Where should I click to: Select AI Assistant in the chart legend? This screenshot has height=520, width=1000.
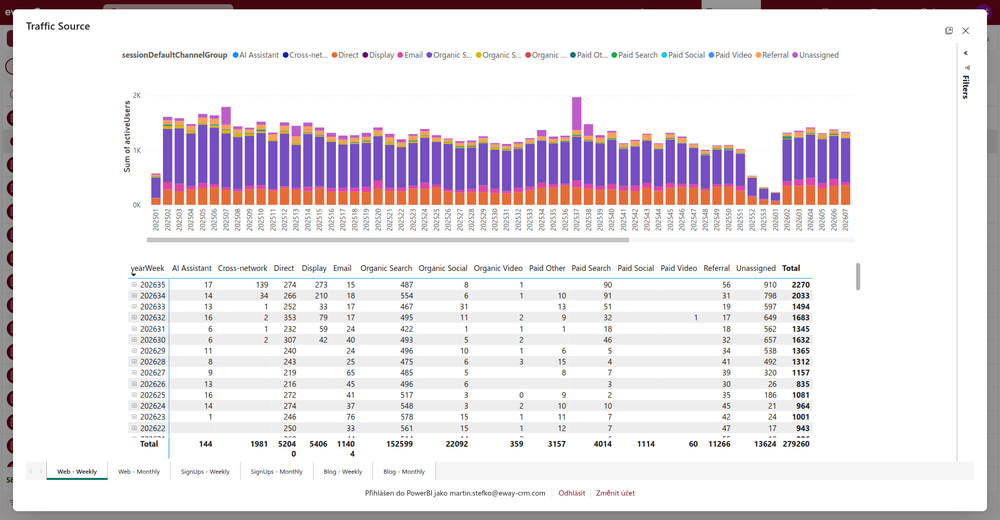[255, 55]
